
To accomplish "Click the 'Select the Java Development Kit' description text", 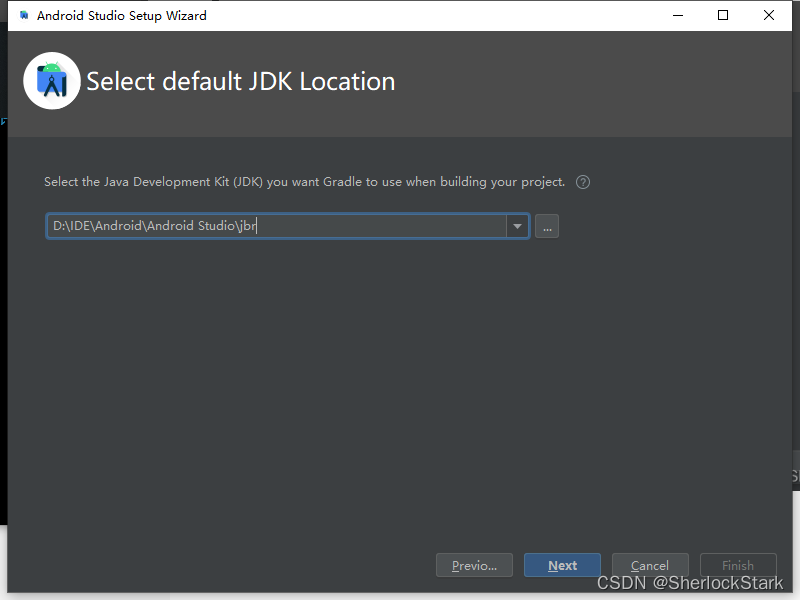I will tap(305, 182).
